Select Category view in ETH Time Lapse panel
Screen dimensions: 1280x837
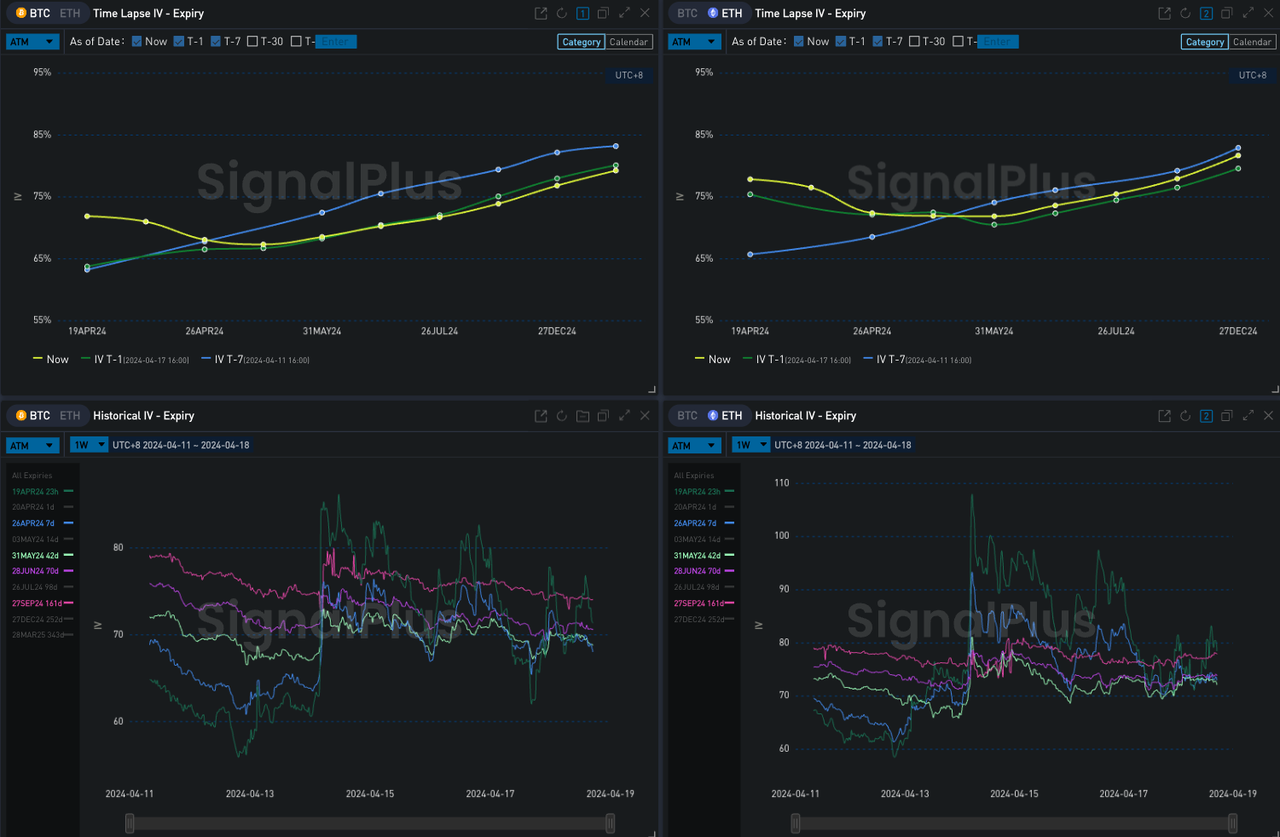click(x=1204, y=42)
